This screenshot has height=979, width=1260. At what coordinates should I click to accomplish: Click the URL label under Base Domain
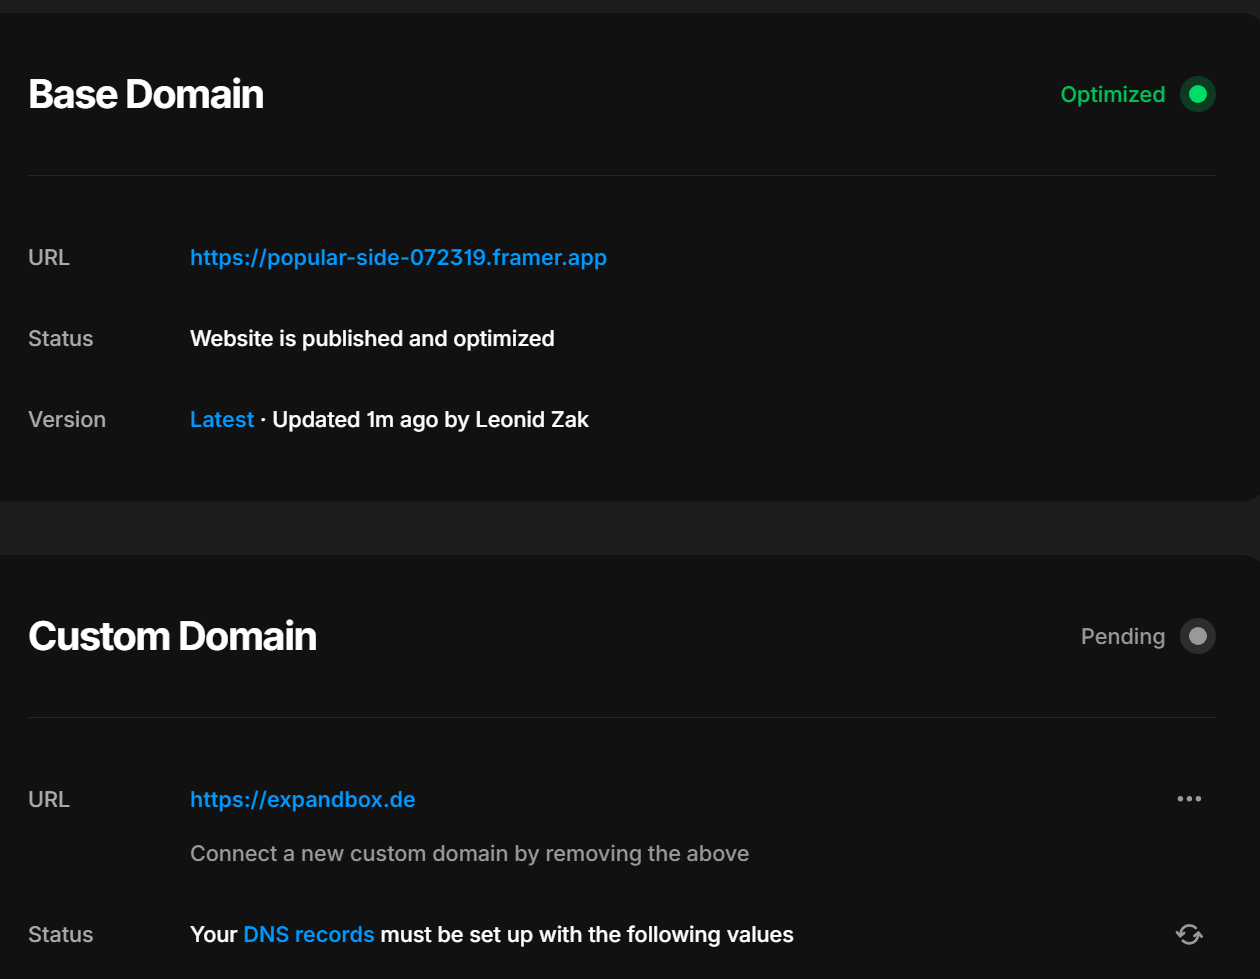[x=49, y=258]
